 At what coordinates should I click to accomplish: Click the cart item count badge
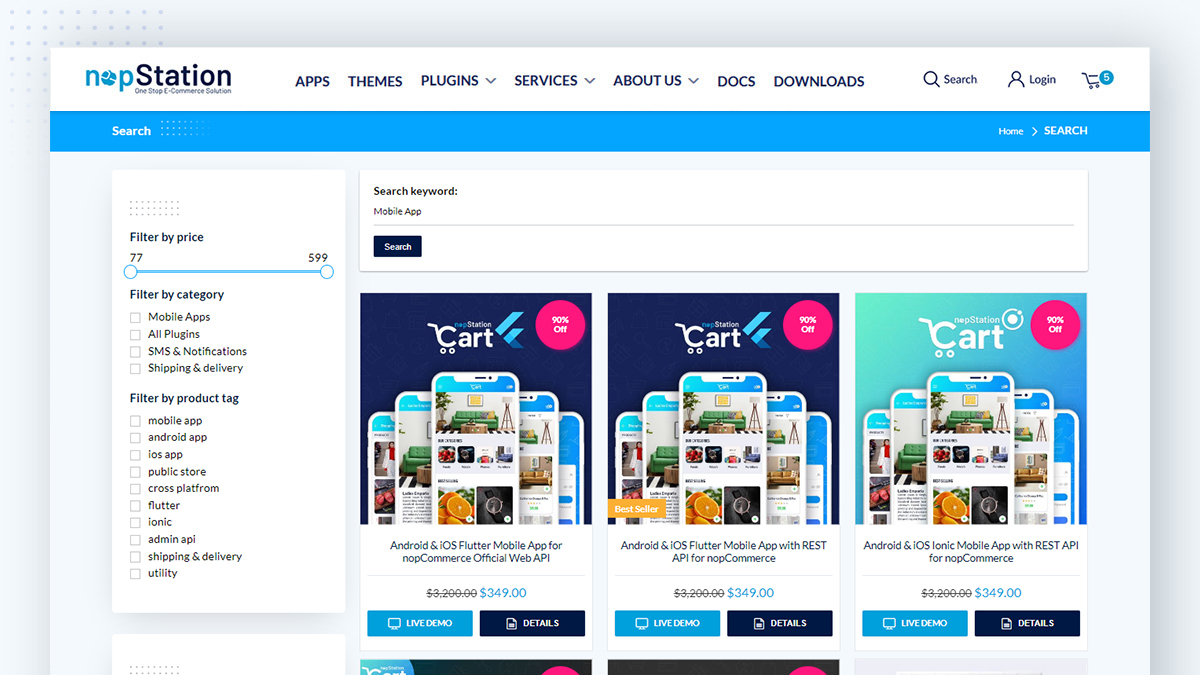click(x=1106, y=77)
